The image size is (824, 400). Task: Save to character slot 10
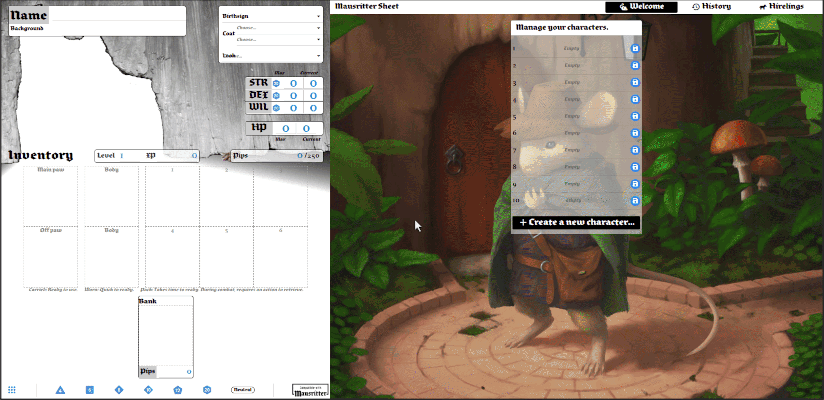point(635,201)
